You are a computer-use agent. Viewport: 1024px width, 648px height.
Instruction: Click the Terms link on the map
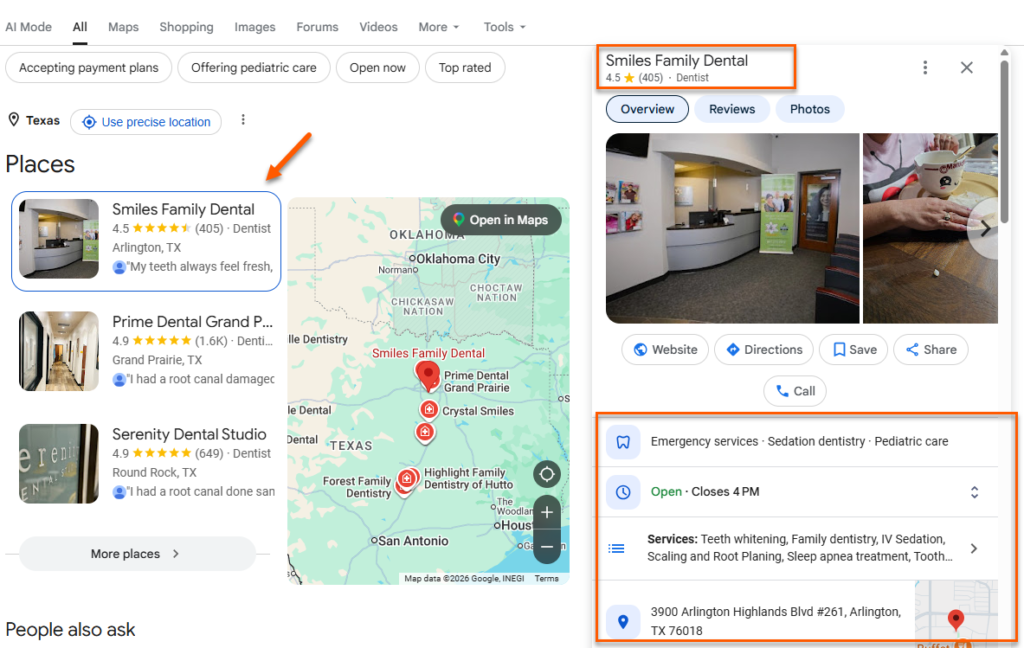[546, 578]
